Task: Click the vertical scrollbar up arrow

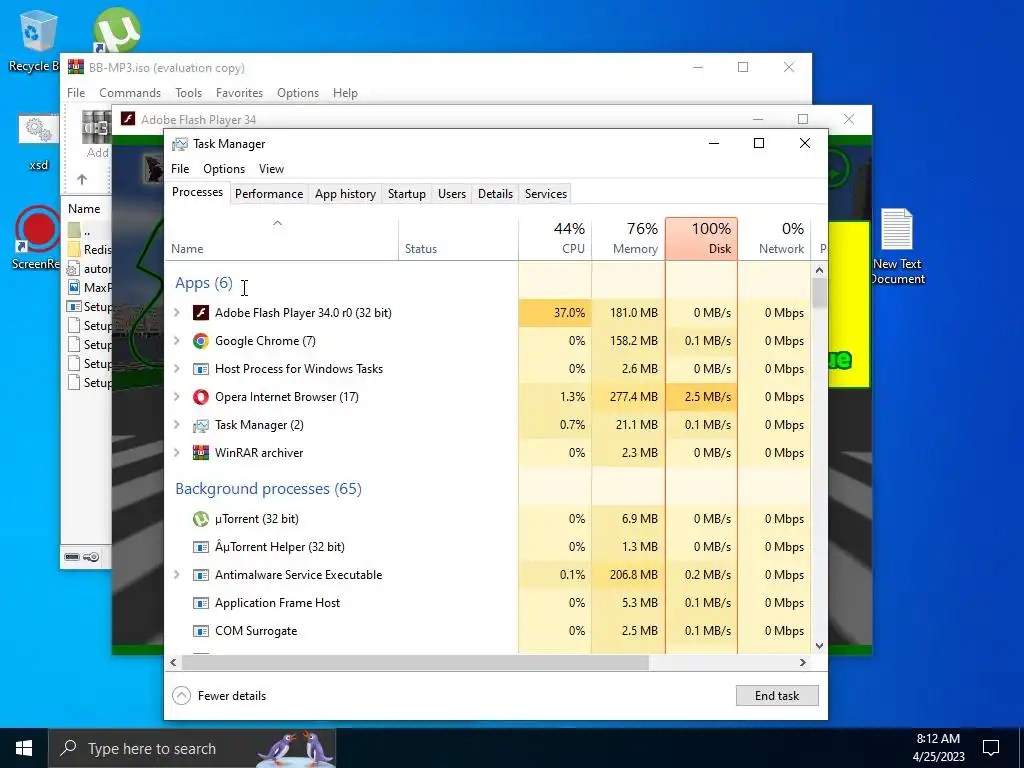Action: pos(820,270)
